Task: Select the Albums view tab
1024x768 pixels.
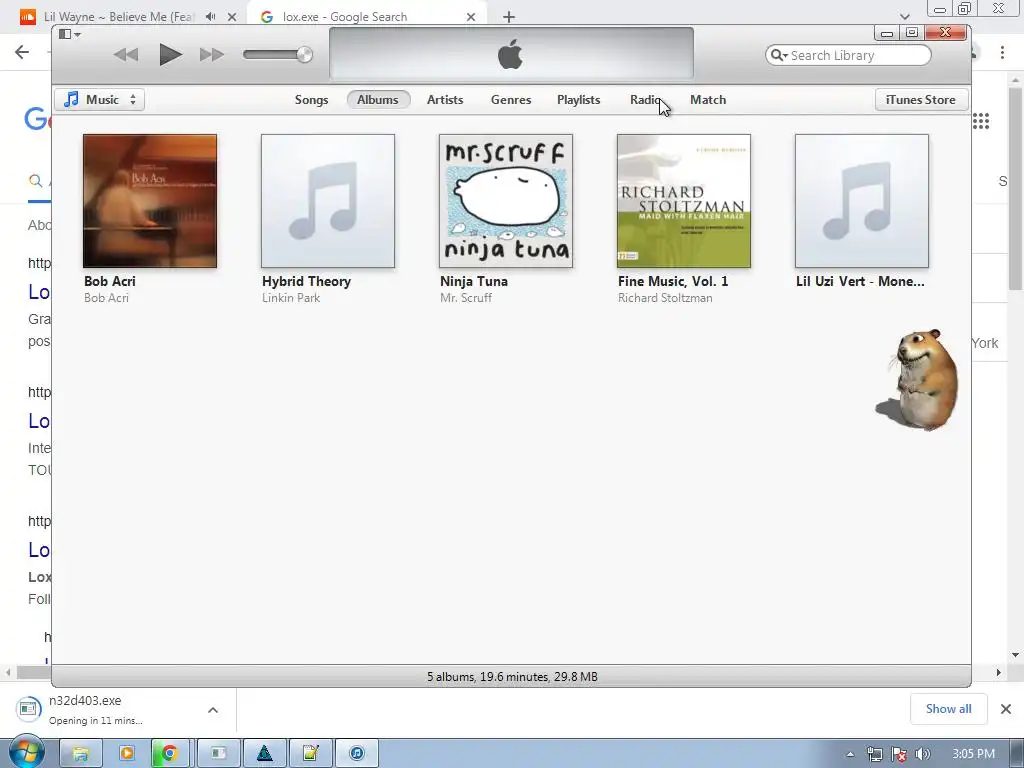Action: click(x=377, y=99)
